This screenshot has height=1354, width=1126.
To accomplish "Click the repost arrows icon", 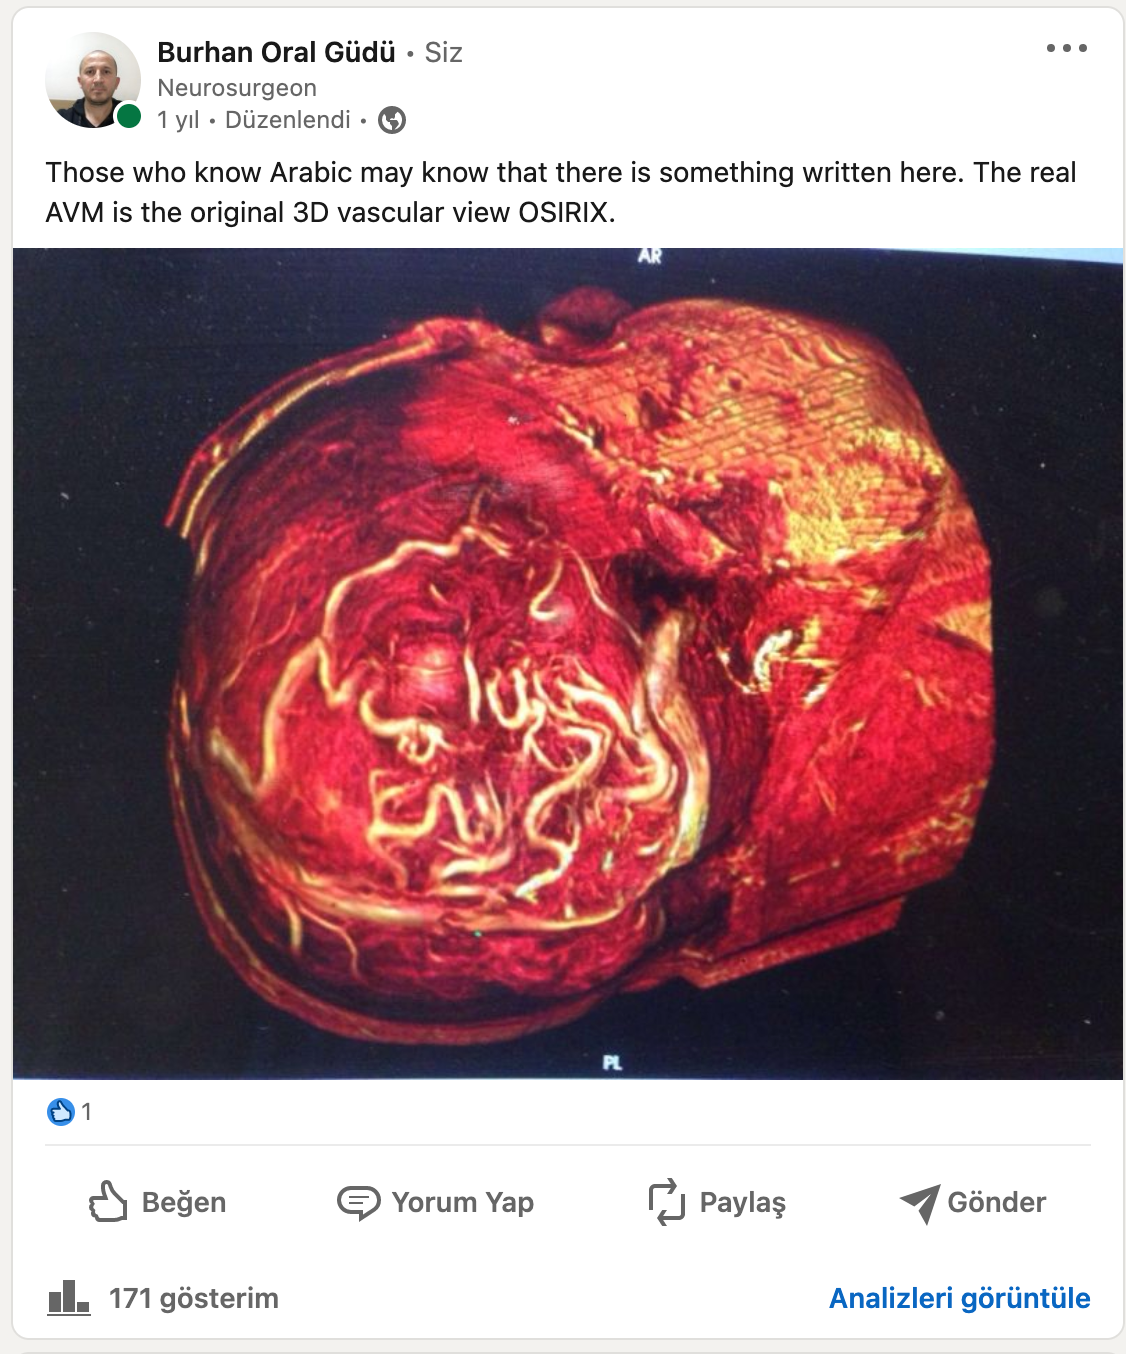I will pos(667,1202).
